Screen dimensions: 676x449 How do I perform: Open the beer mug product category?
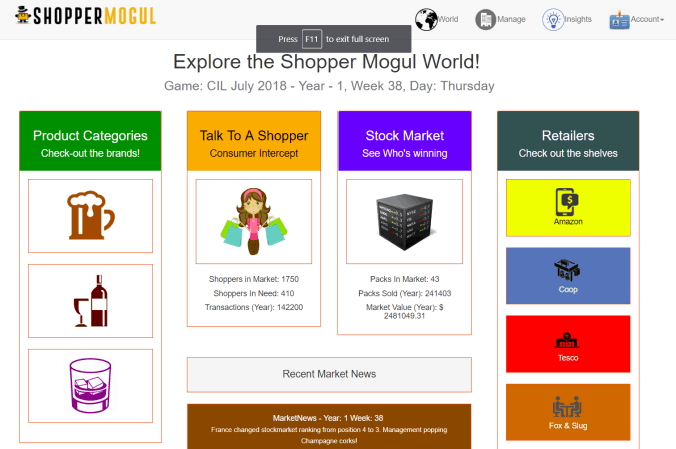pos(91,216)
